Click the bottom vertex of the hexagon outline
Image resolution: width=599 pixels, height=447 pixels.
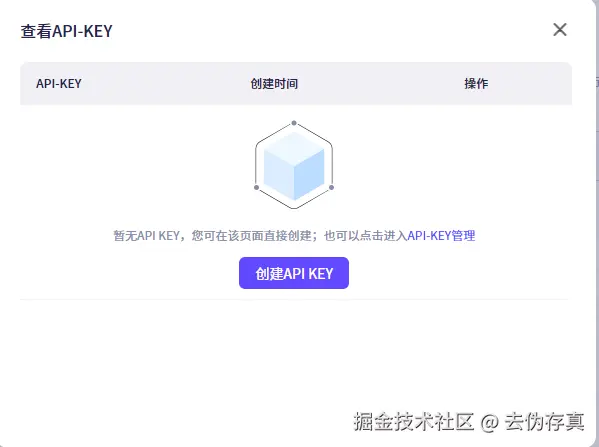point(294,208)
